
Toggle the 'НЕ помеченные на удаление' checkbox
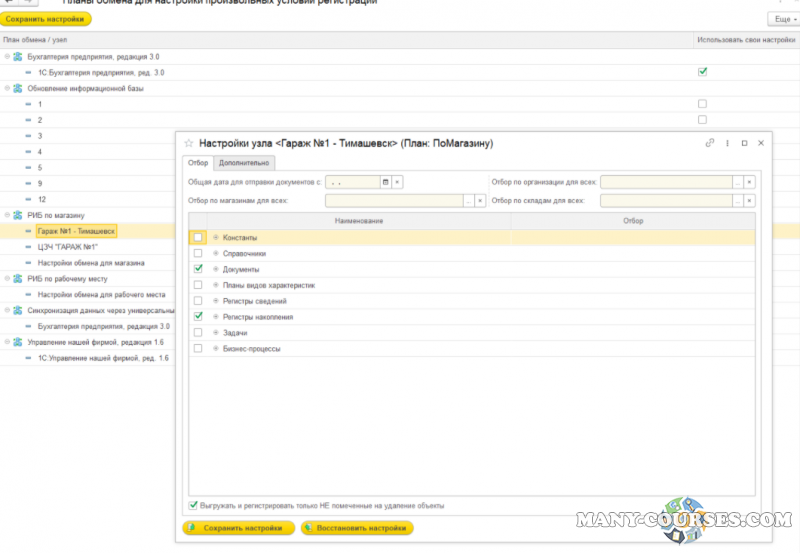193,505
